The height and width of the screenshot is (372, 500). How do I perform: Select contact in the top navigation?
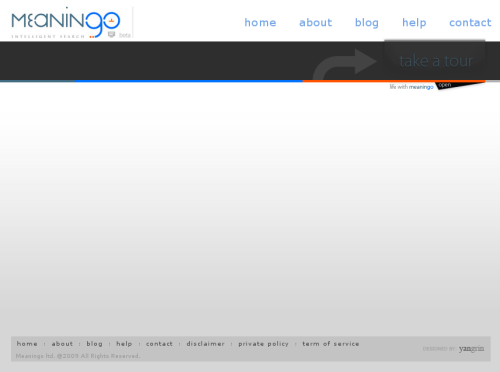pos(470,23)
